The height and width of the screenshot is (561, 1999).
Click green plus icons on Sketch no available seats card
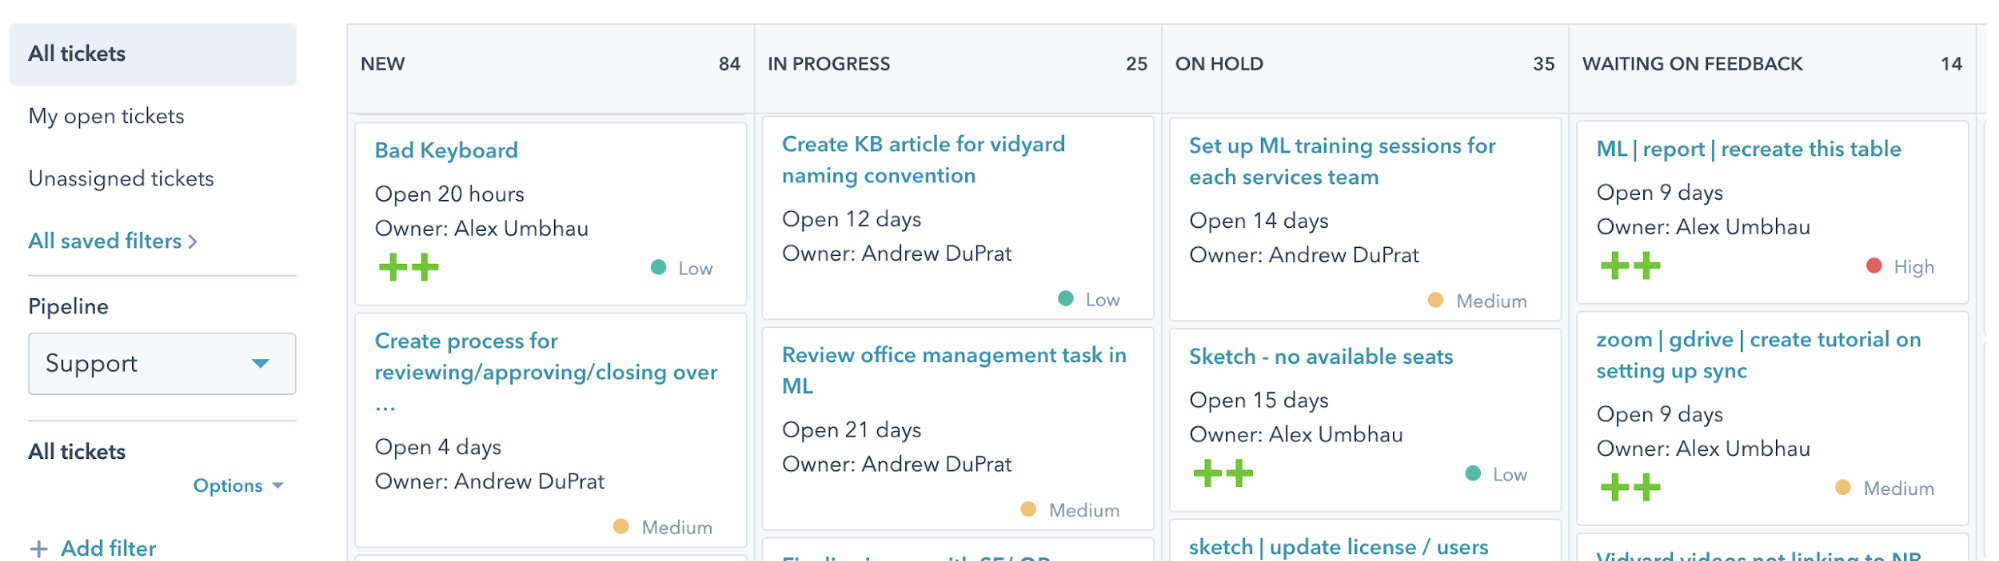[x=1223, y=473]
